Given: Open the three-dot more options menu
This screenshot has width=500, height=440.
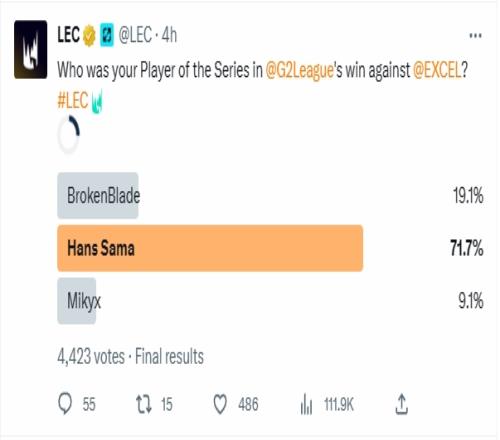Looking at the screenshot, I should click(x=475, y=35).
